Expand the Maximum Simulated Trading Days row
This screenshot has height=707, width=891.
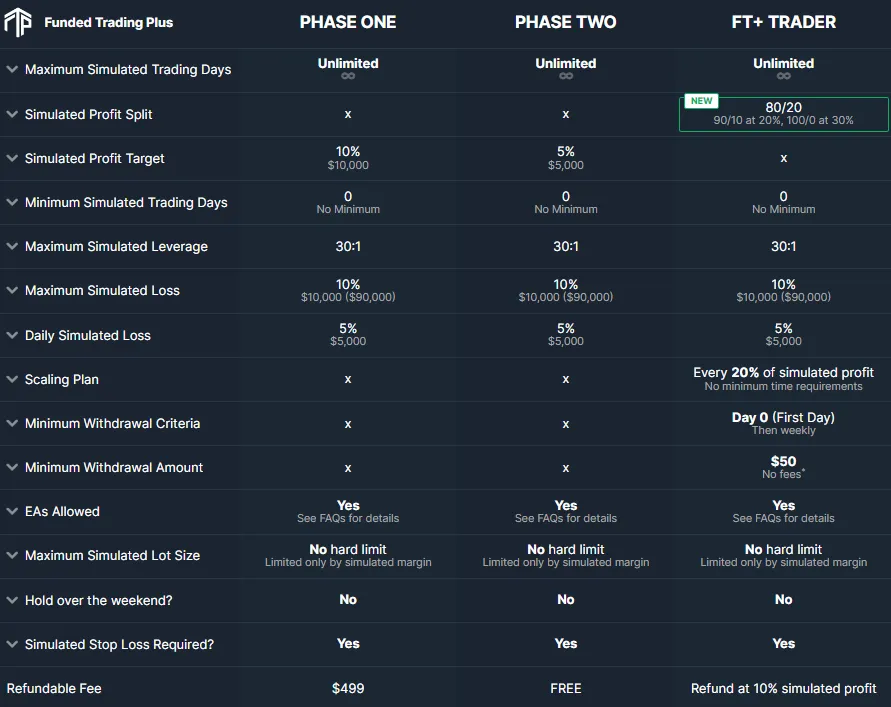pos(11,70)
